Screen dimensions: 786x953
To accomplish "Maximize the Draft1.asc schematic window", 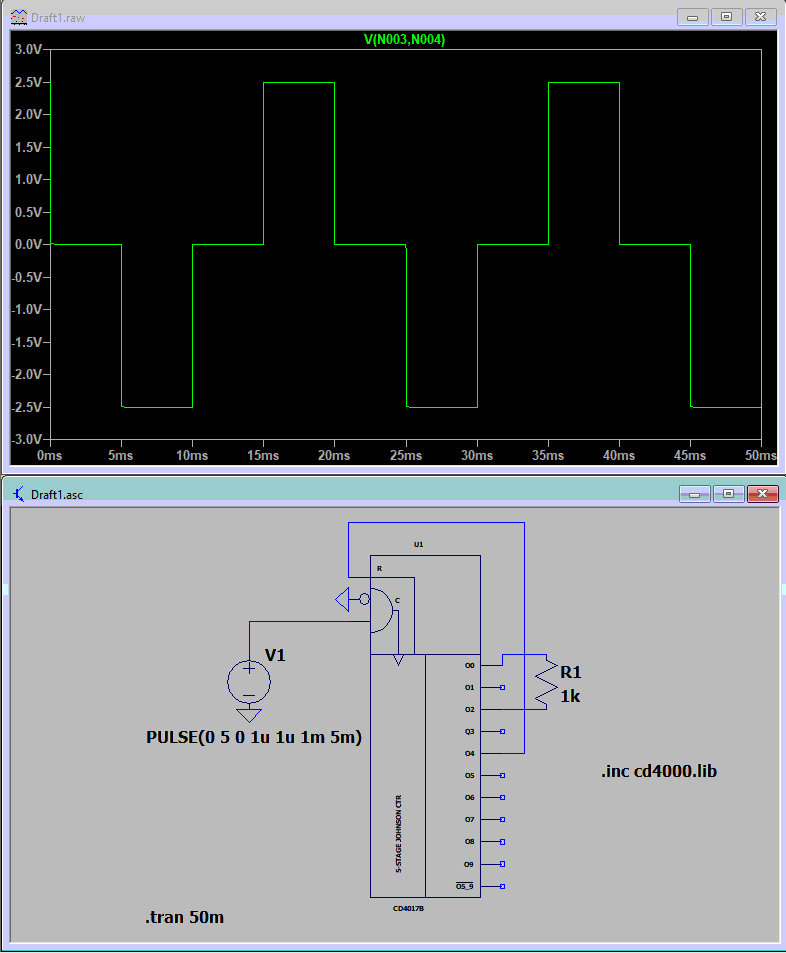I will (728, 494).
